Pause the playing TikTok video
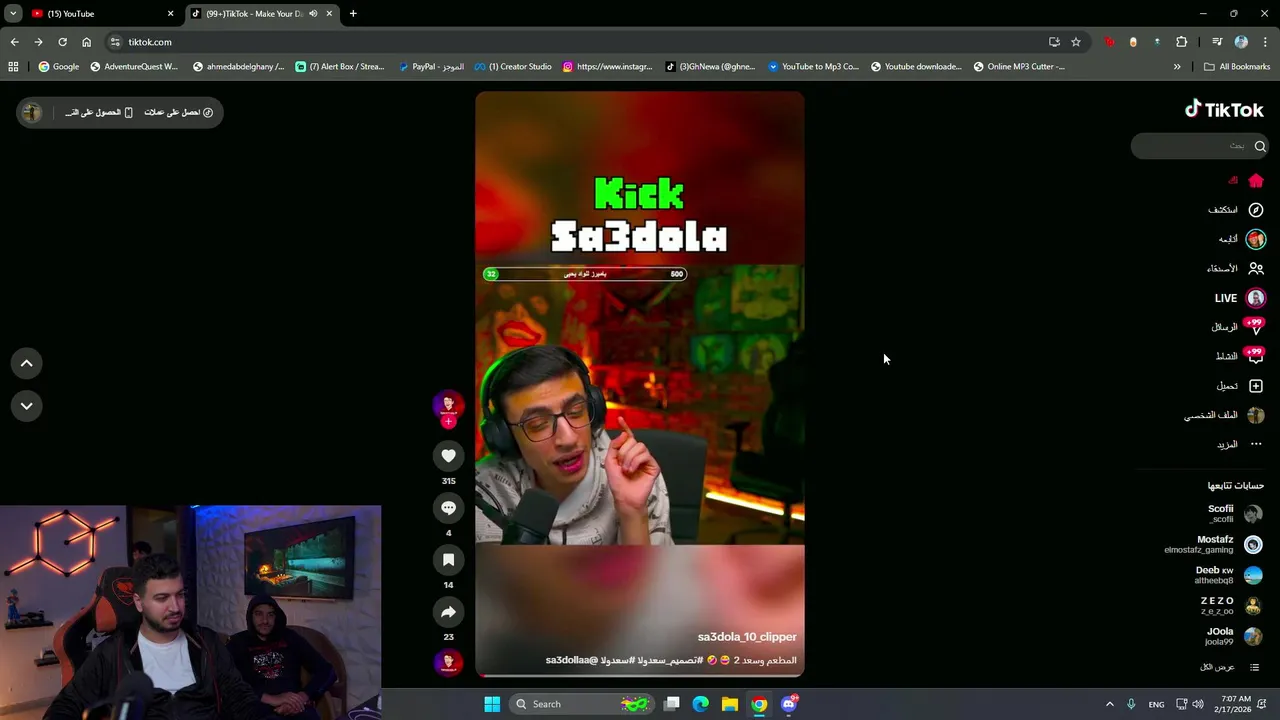The width and height of the screenshot is (1280, 720). [x=640, y=384]
